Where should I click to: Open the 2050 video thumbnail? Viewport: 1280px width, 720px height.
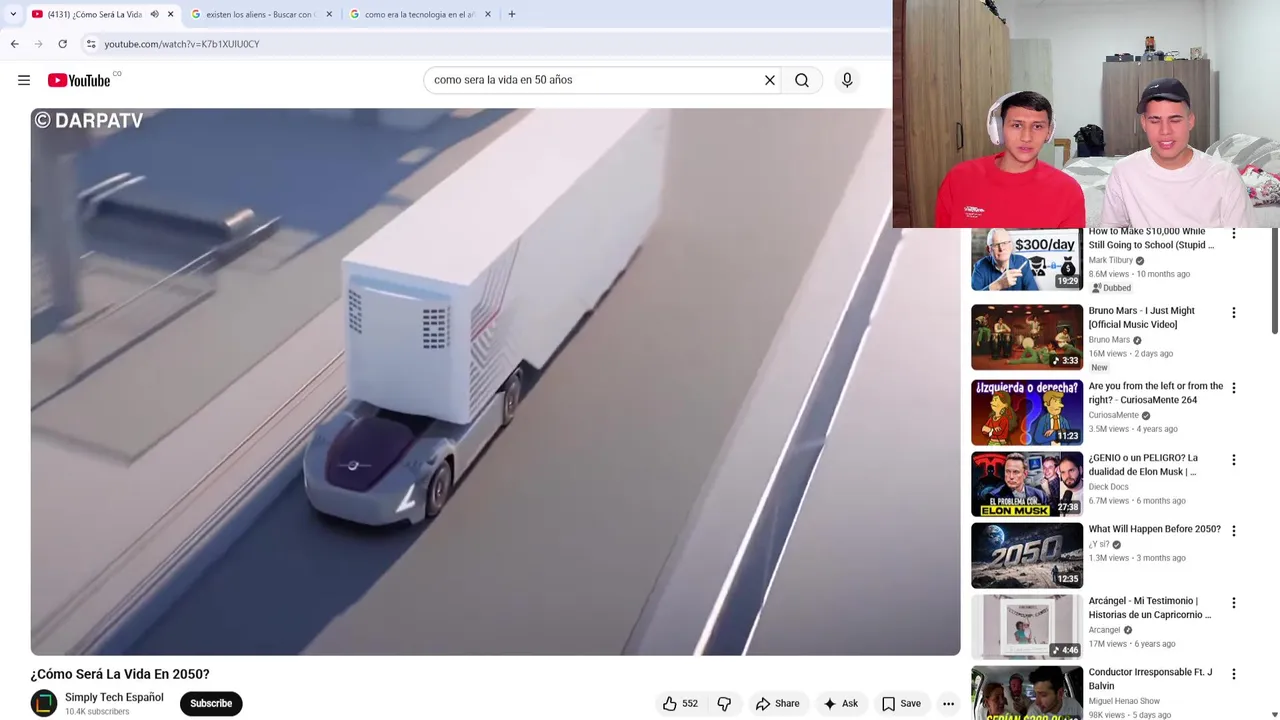(1027, 555)
